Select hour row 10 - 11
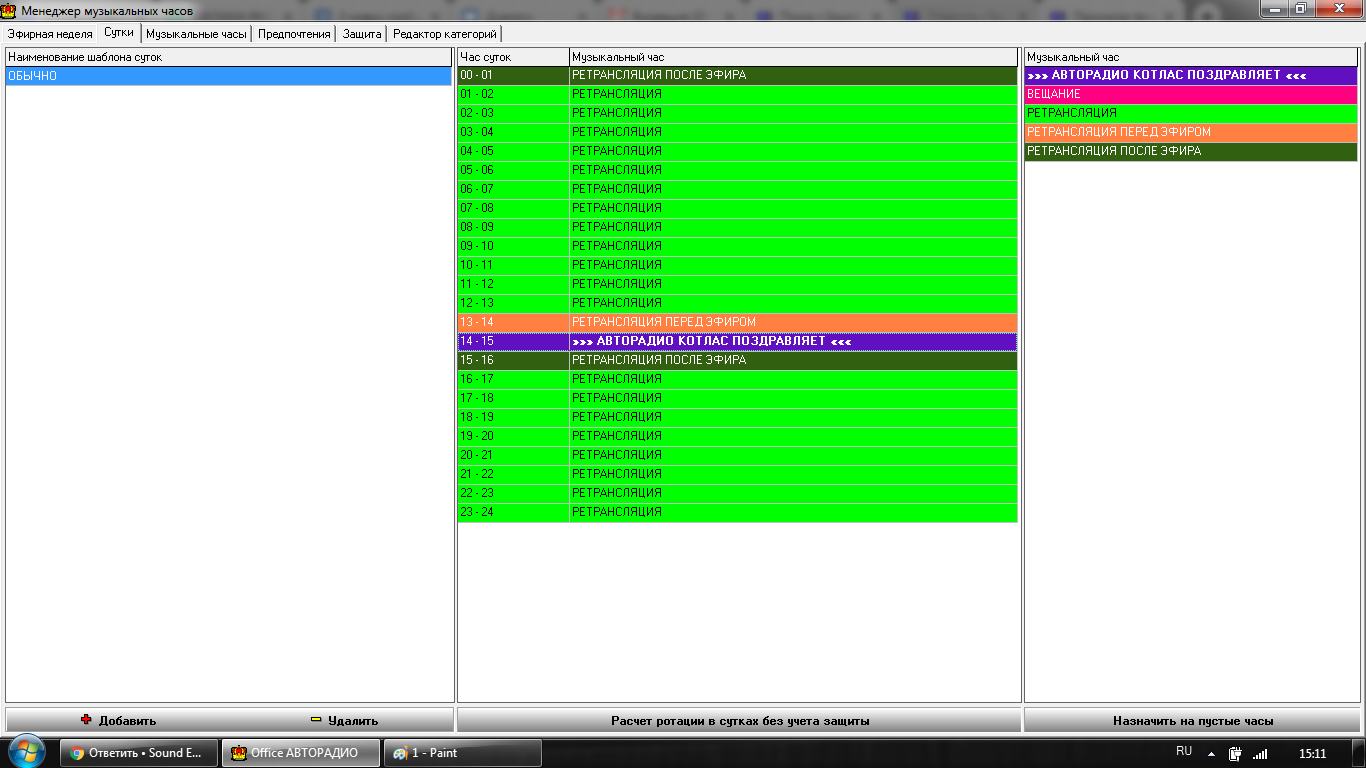The width and height of the screenshot is (1366, 768). pyautogui.click(x=737, y=266)
